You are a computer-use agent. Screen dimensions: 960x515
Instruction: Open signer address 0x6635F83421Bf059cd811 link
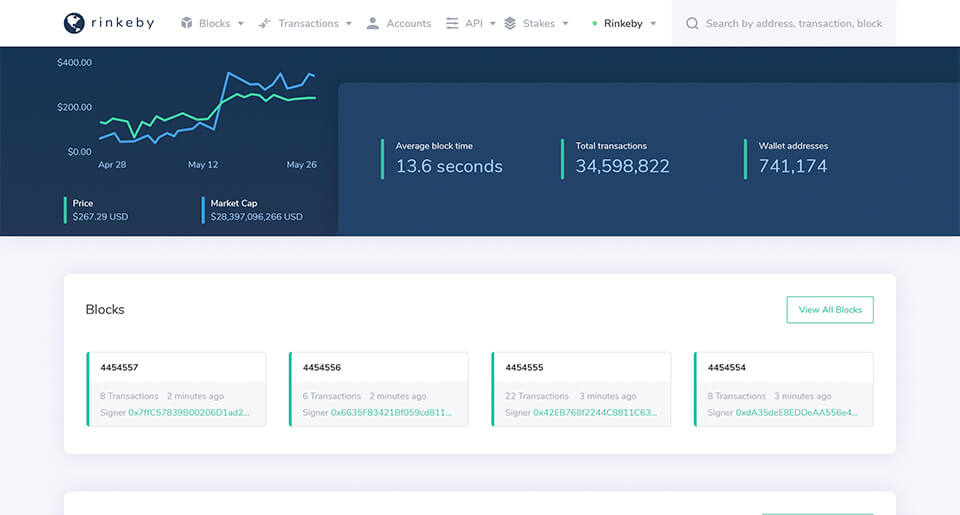(392, 412)
